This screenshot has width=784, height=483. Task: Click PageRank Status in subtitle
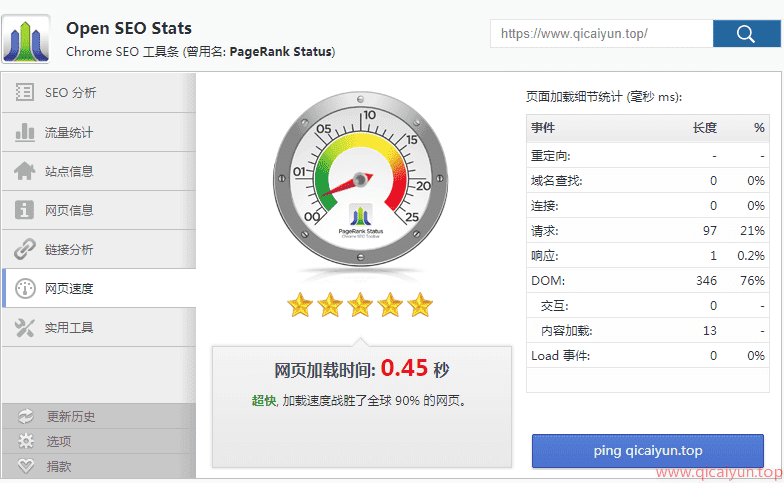281,52
